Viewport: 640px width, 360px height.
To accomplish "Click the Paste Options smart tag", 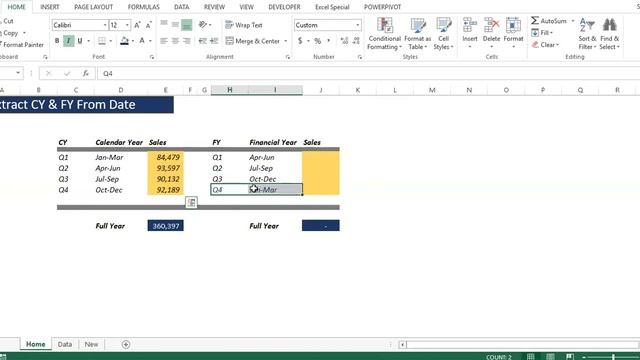I will [x=191, y=202].
